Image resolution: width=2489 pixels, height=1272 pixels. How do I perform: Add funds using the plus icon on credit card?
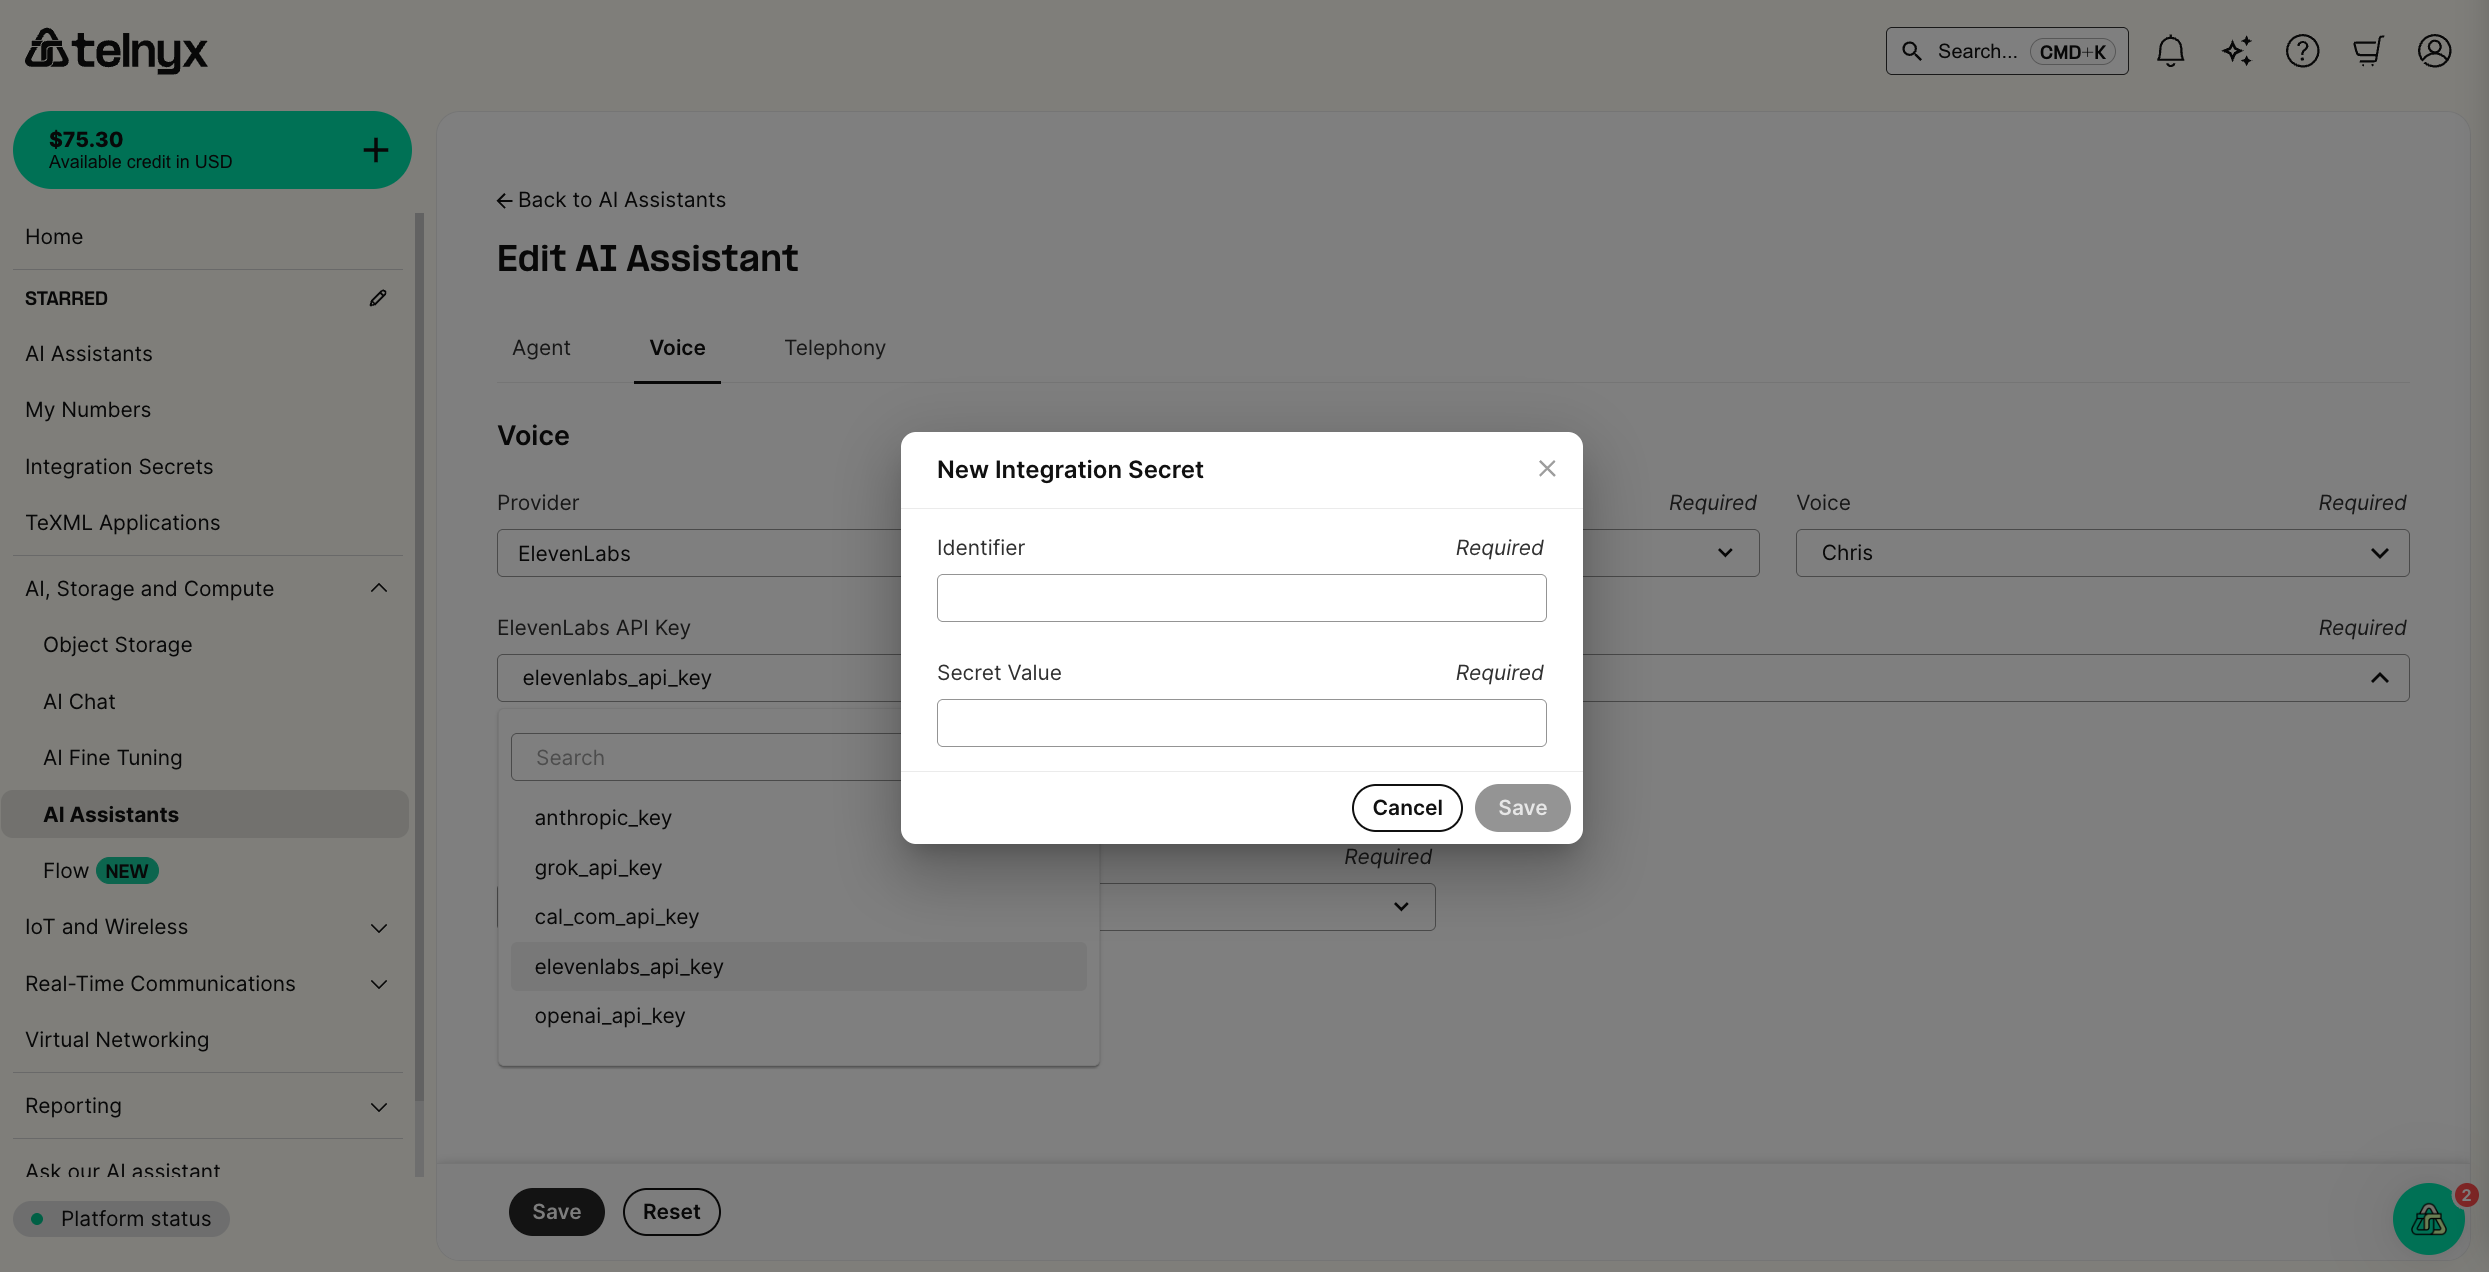375,149
